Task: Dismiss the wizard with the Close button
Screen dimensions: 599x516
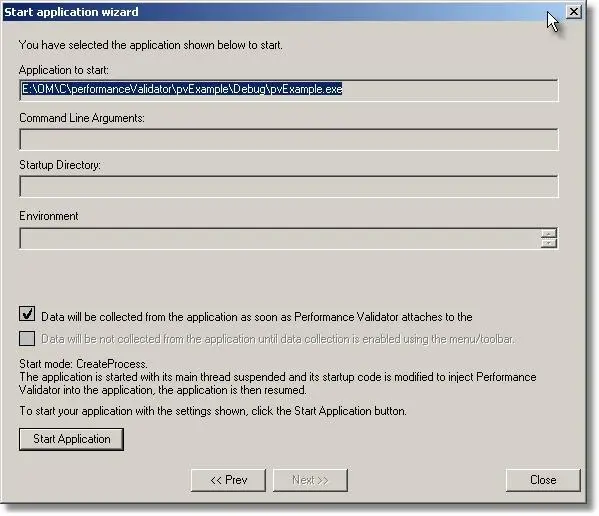Action: tap(543, 480)
